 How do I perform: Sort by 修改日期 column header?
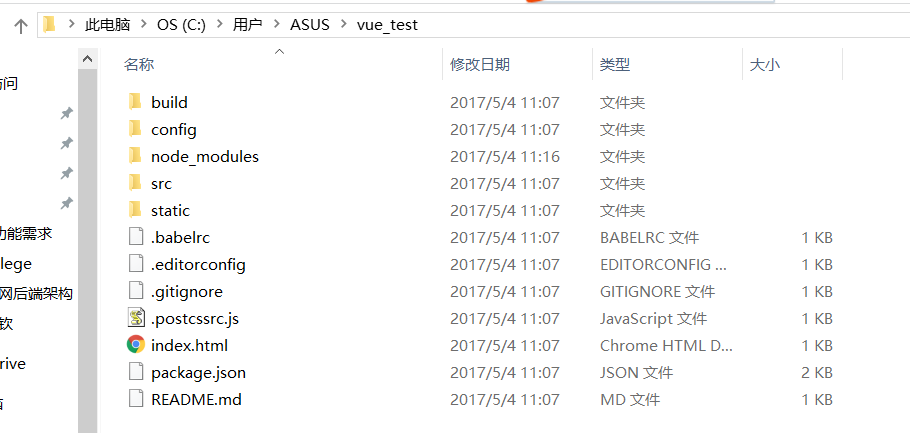point(480,65)
